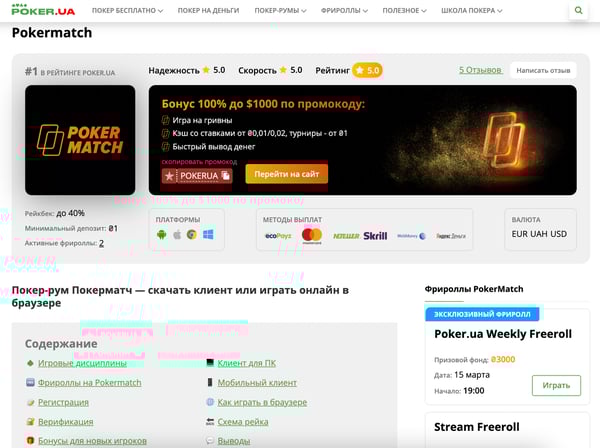The image size is (600, 448).
Task: Click the Скорость 5.0 rating
Action: point(270,70)
